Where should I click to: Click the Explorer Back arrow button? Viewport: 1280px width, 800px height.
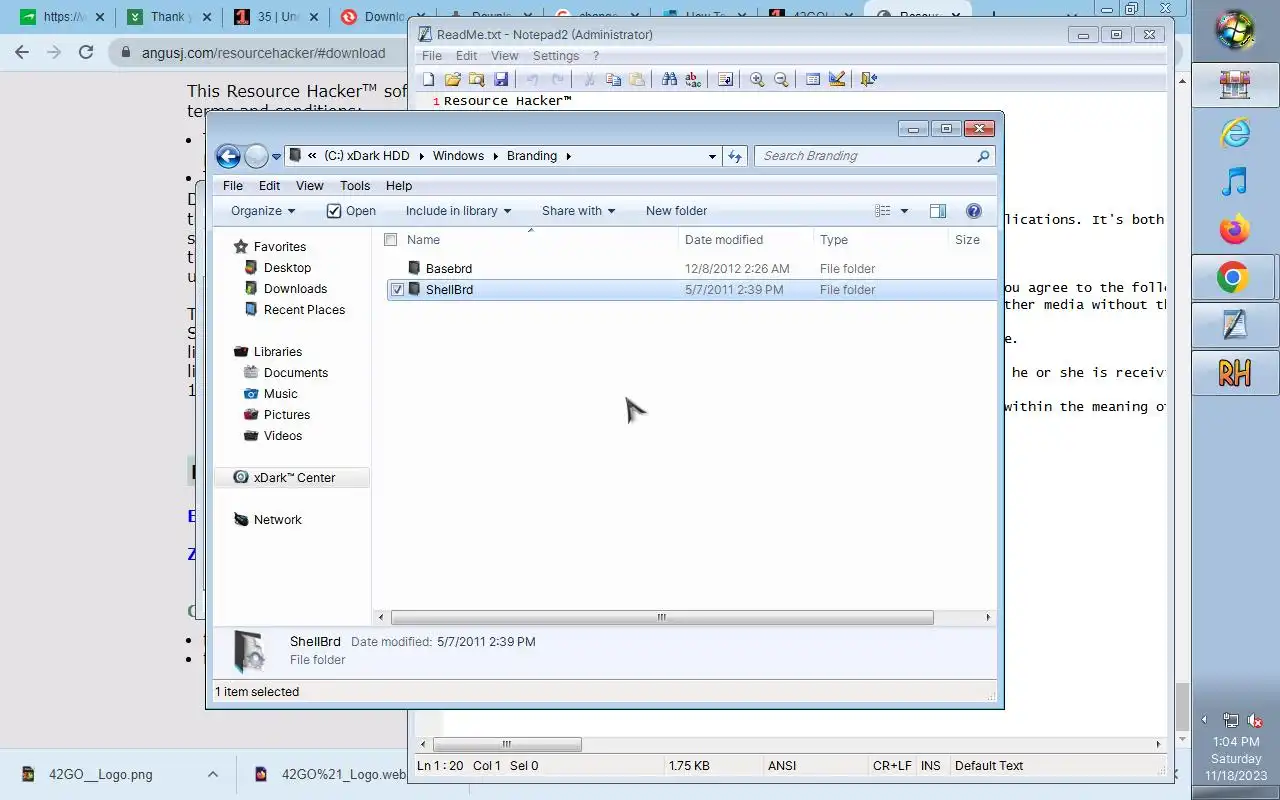228,156
